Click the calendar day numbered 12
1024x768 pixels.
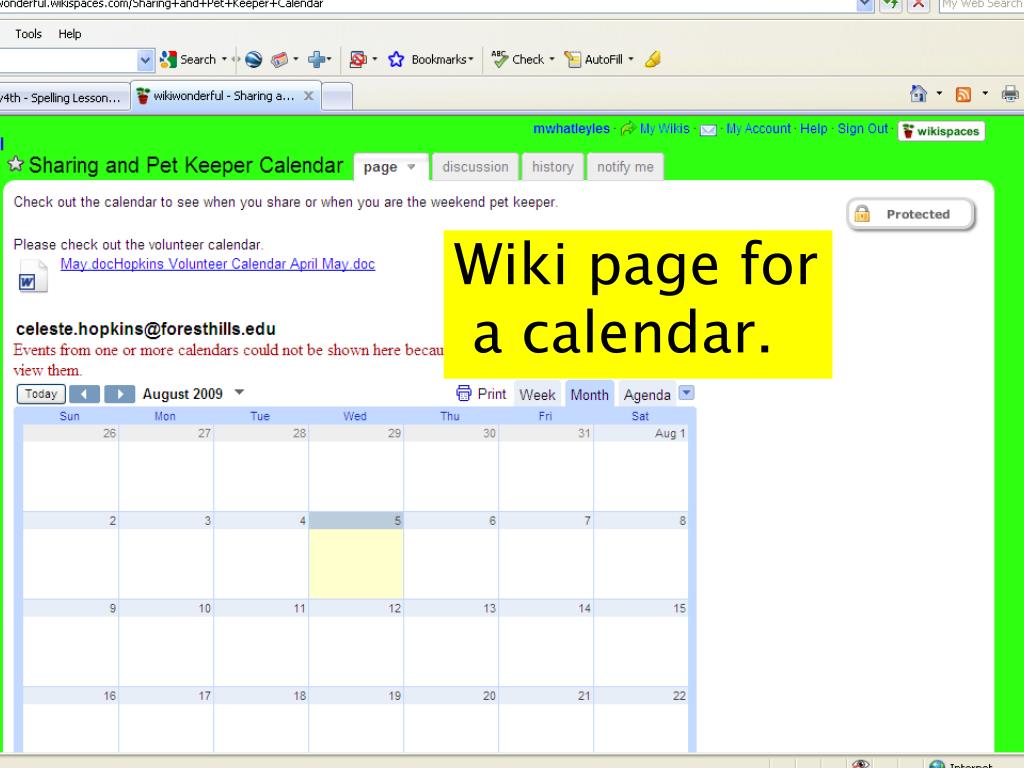pyautogui.click(x=356, y=643)
